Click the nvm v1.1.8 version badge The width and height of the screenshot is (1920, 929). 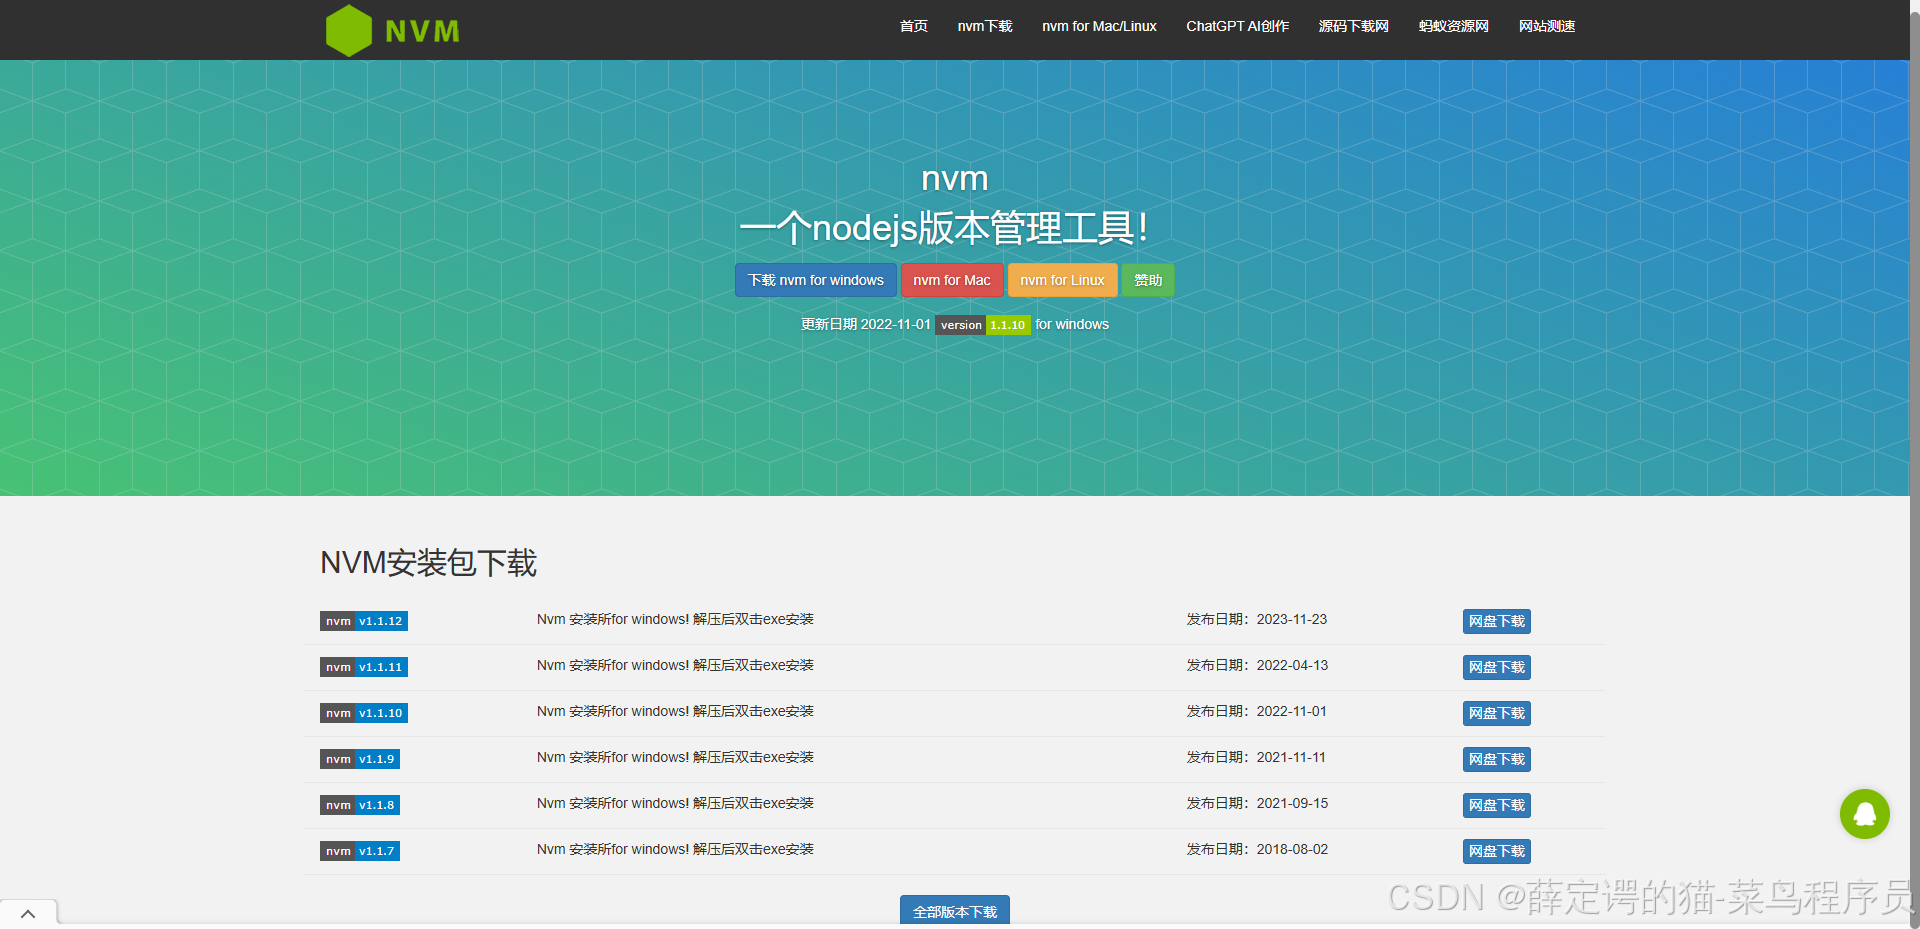coord(359,805)
